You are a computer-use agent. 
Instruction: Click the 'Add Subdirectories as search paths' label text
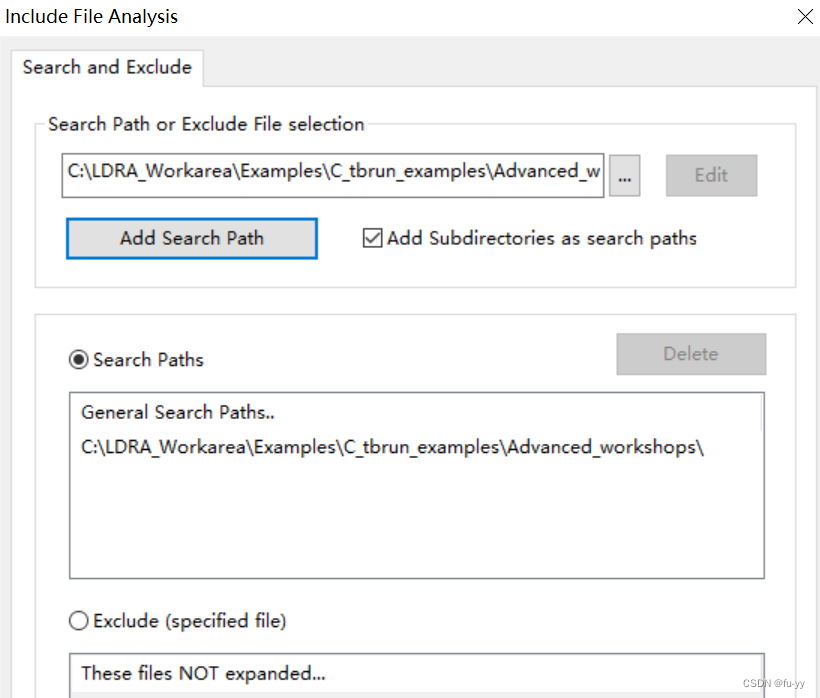click(541, 239)
